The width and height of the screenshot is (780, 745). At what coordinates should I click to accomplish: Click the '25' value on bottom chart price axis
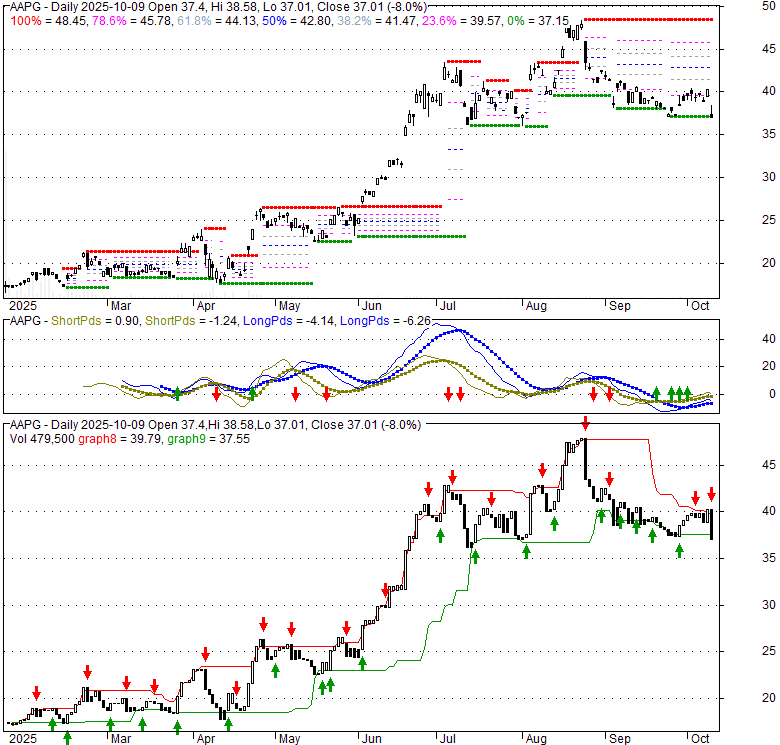coord(769,651)
